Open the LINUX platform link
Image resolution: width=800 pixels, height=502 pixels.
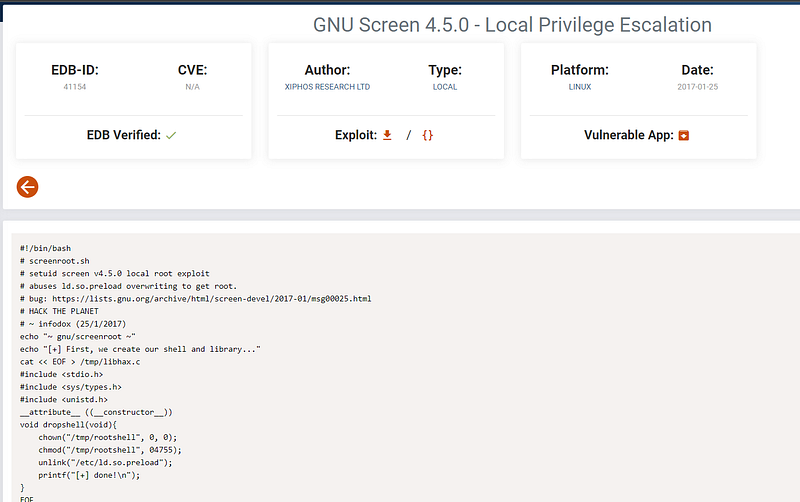(x=580, y=87)
